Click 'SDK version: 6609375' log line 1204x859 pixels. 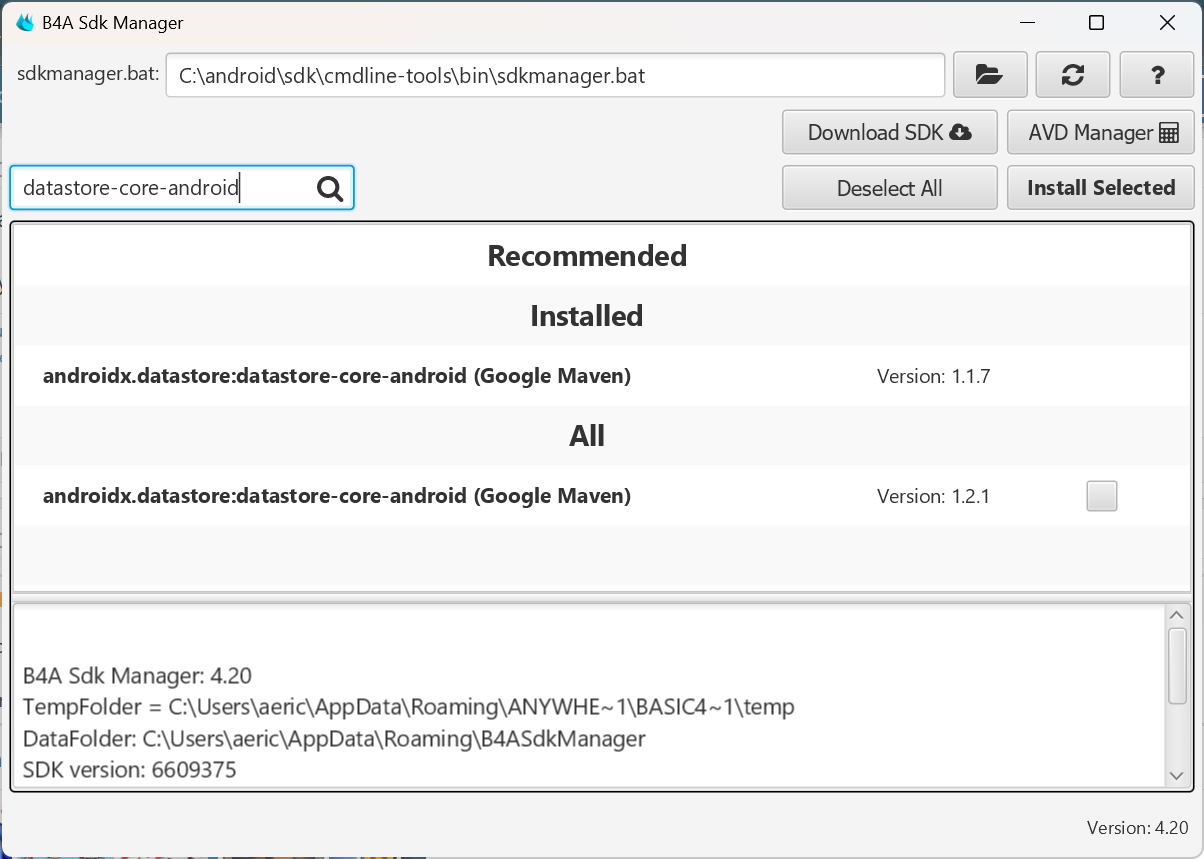(129, 771)
